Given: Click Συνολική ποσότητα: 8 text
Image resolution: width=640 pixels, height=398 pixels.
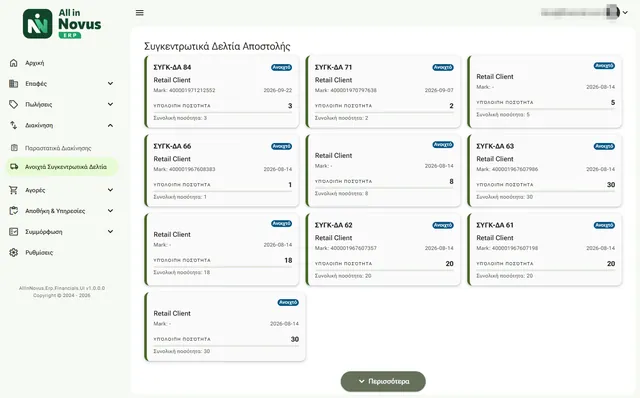Looking at the screenshot, I should pos(341,193).
